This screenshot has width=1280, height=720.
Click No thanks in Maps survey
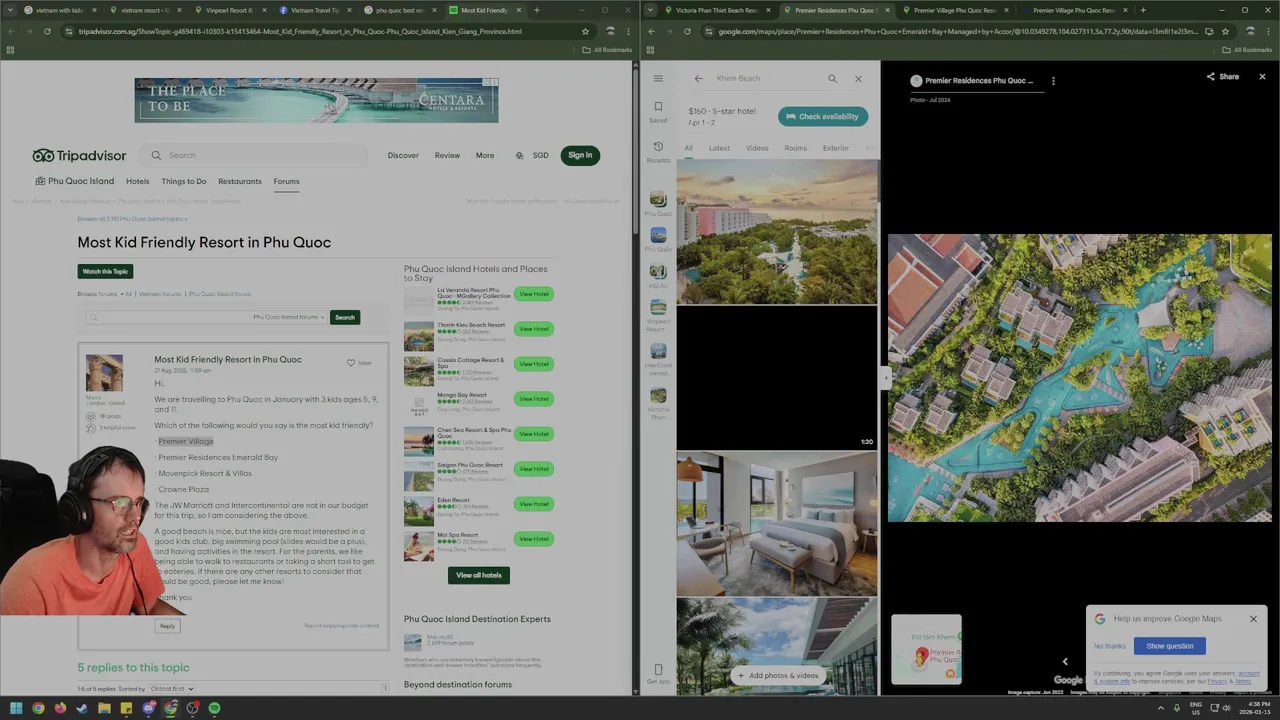pos(1110,646)
